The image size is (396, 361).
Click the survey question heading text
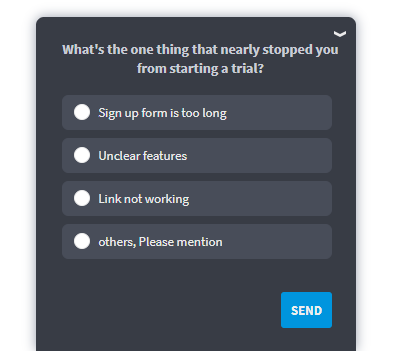coord(200,59)
